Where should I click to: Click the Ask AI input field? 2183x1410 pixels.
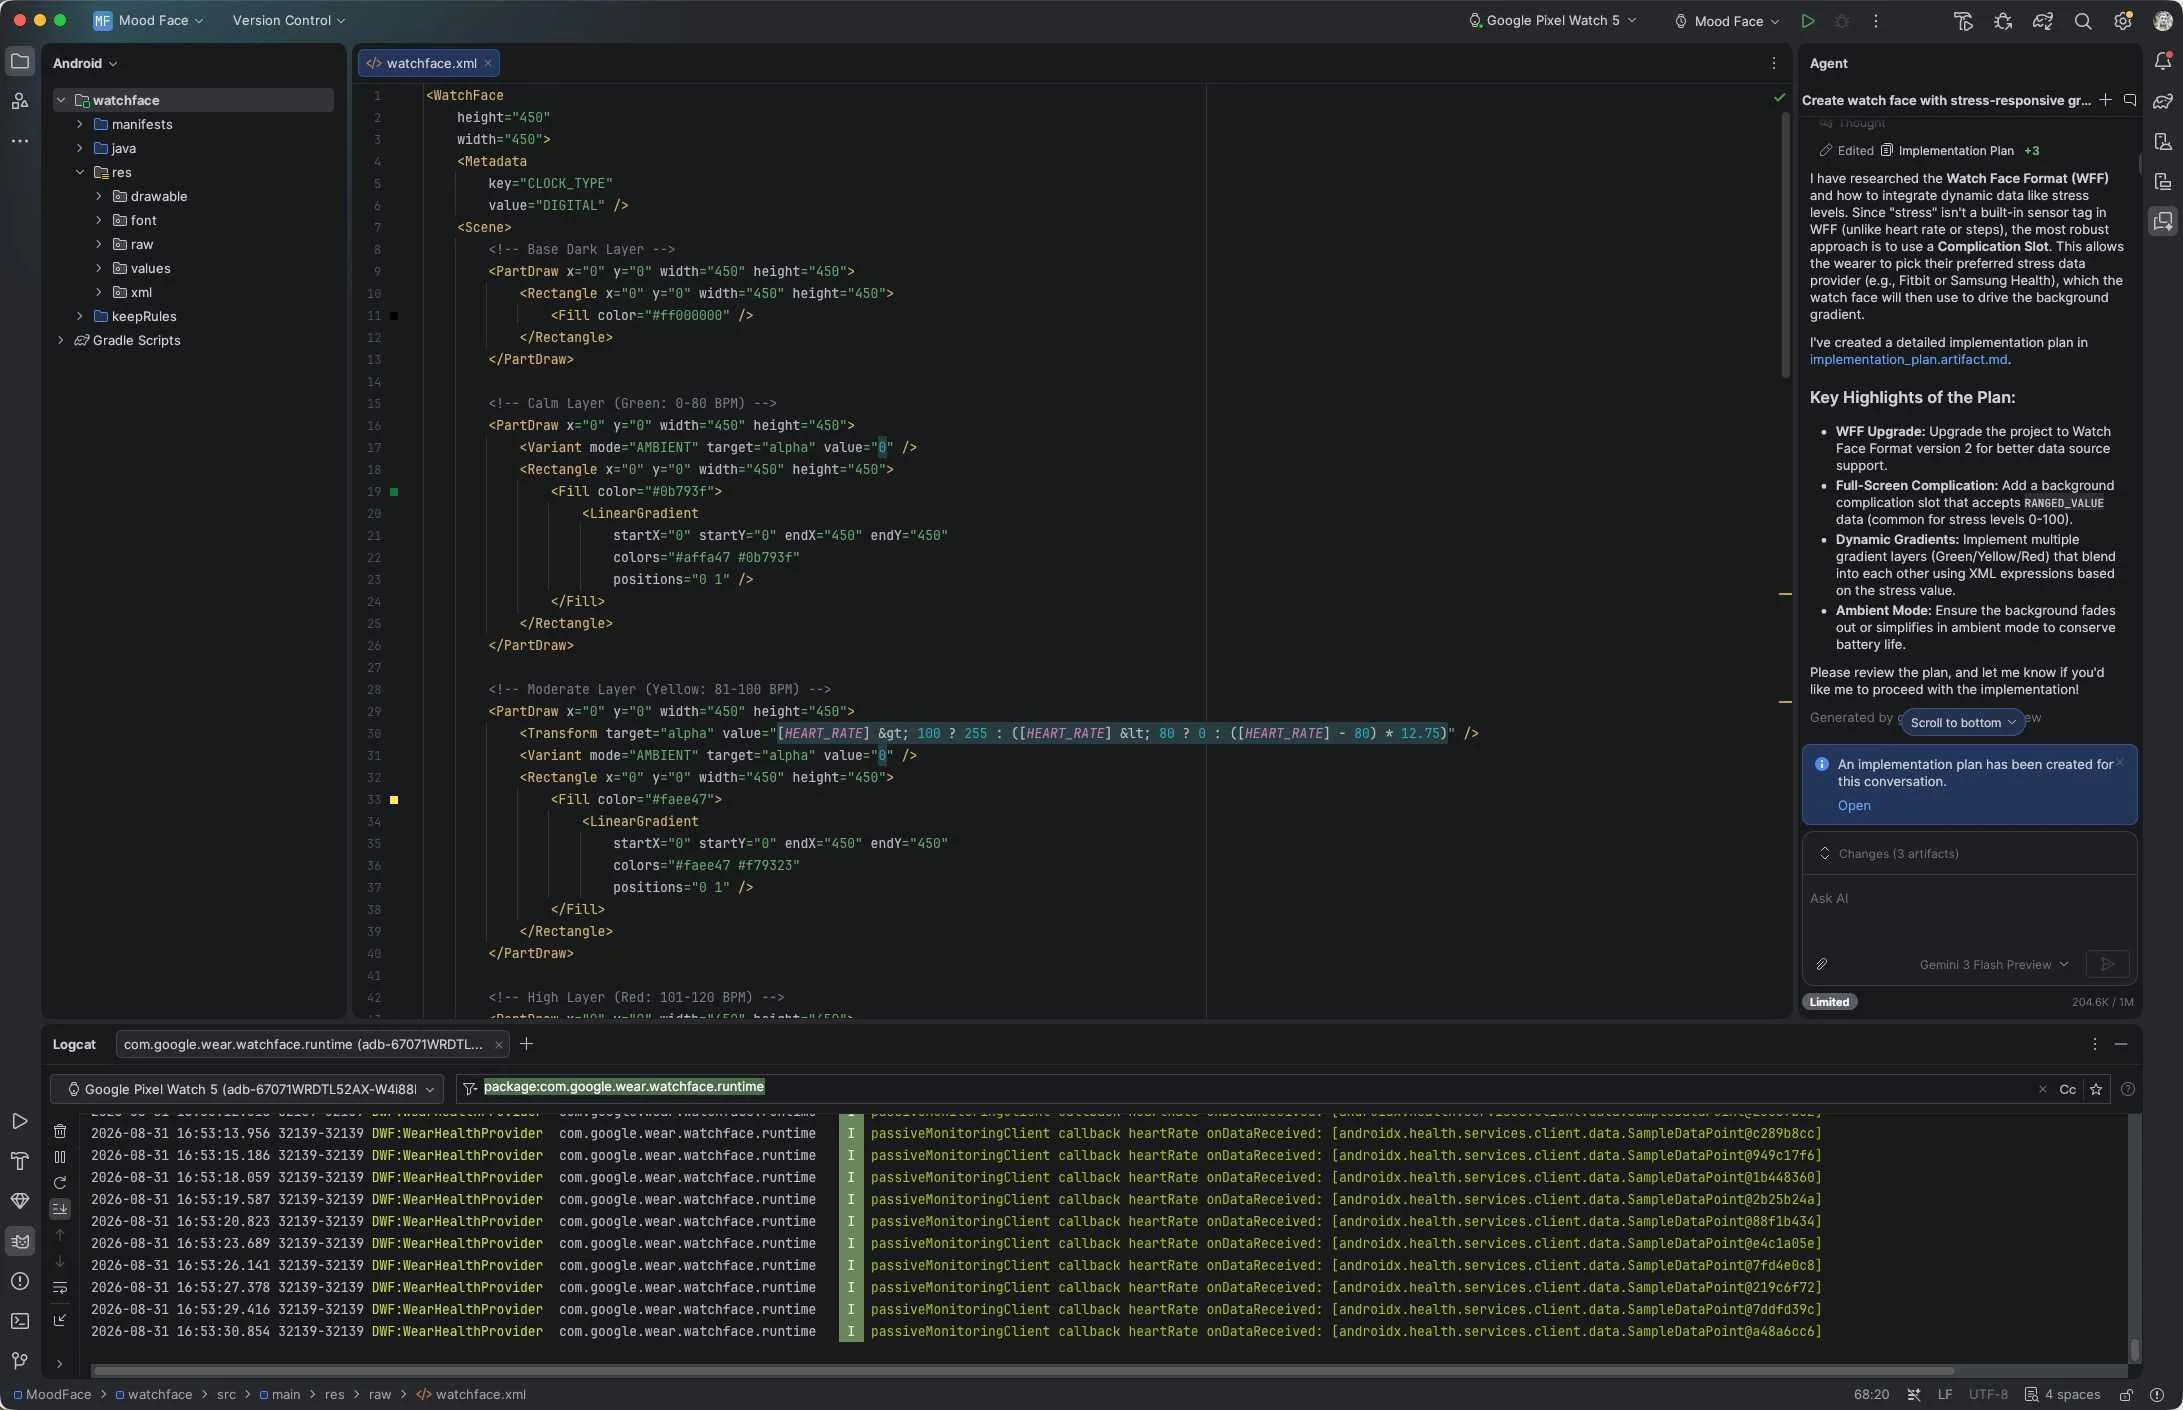pos(1968,910)
